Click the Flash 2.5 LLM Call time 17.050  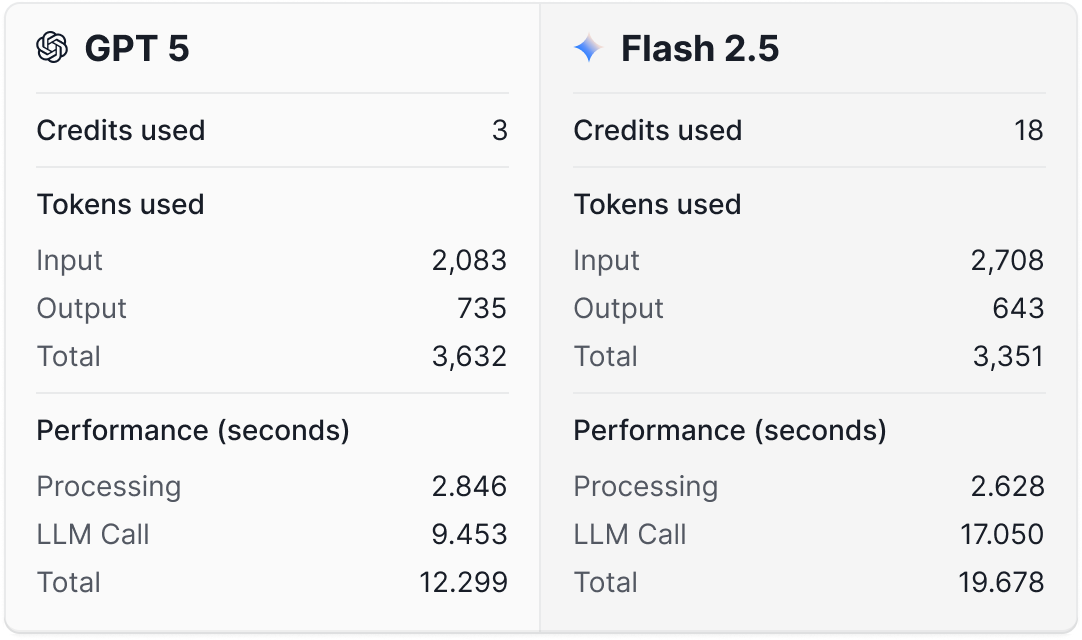tap(1002, 535)
